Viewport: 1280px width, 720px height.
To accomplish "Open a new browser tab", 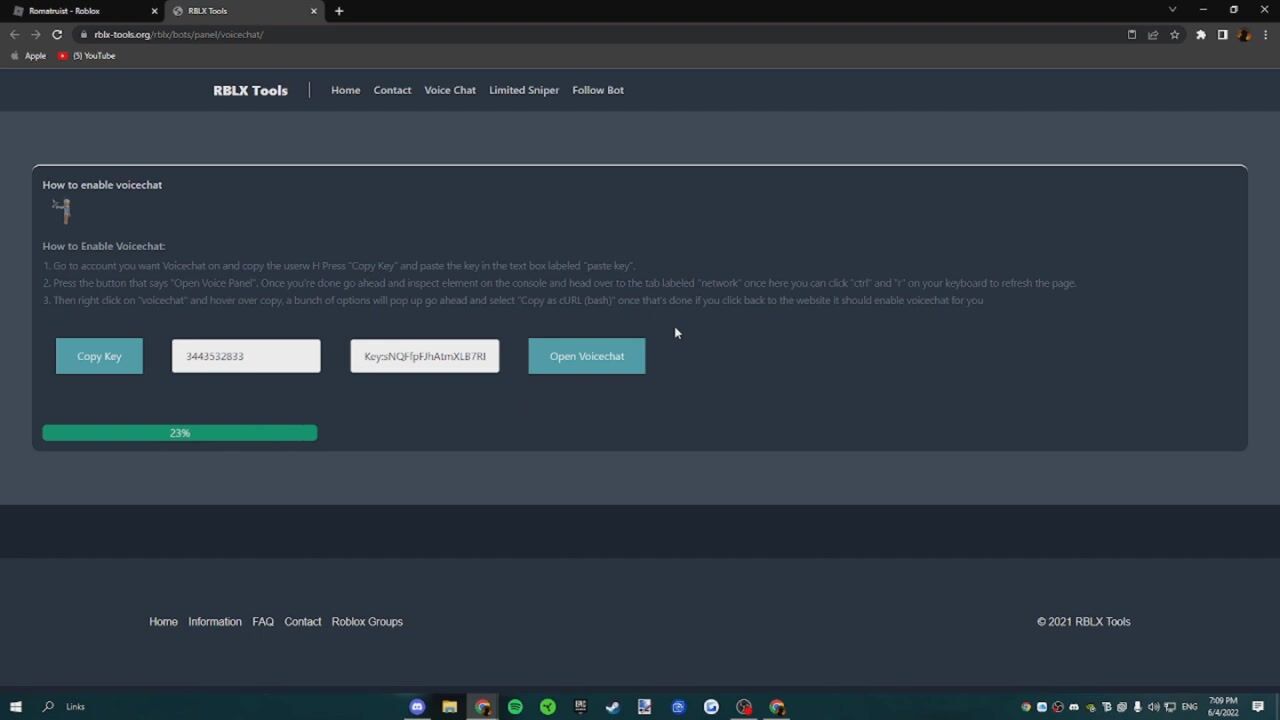I will (339, 11).
